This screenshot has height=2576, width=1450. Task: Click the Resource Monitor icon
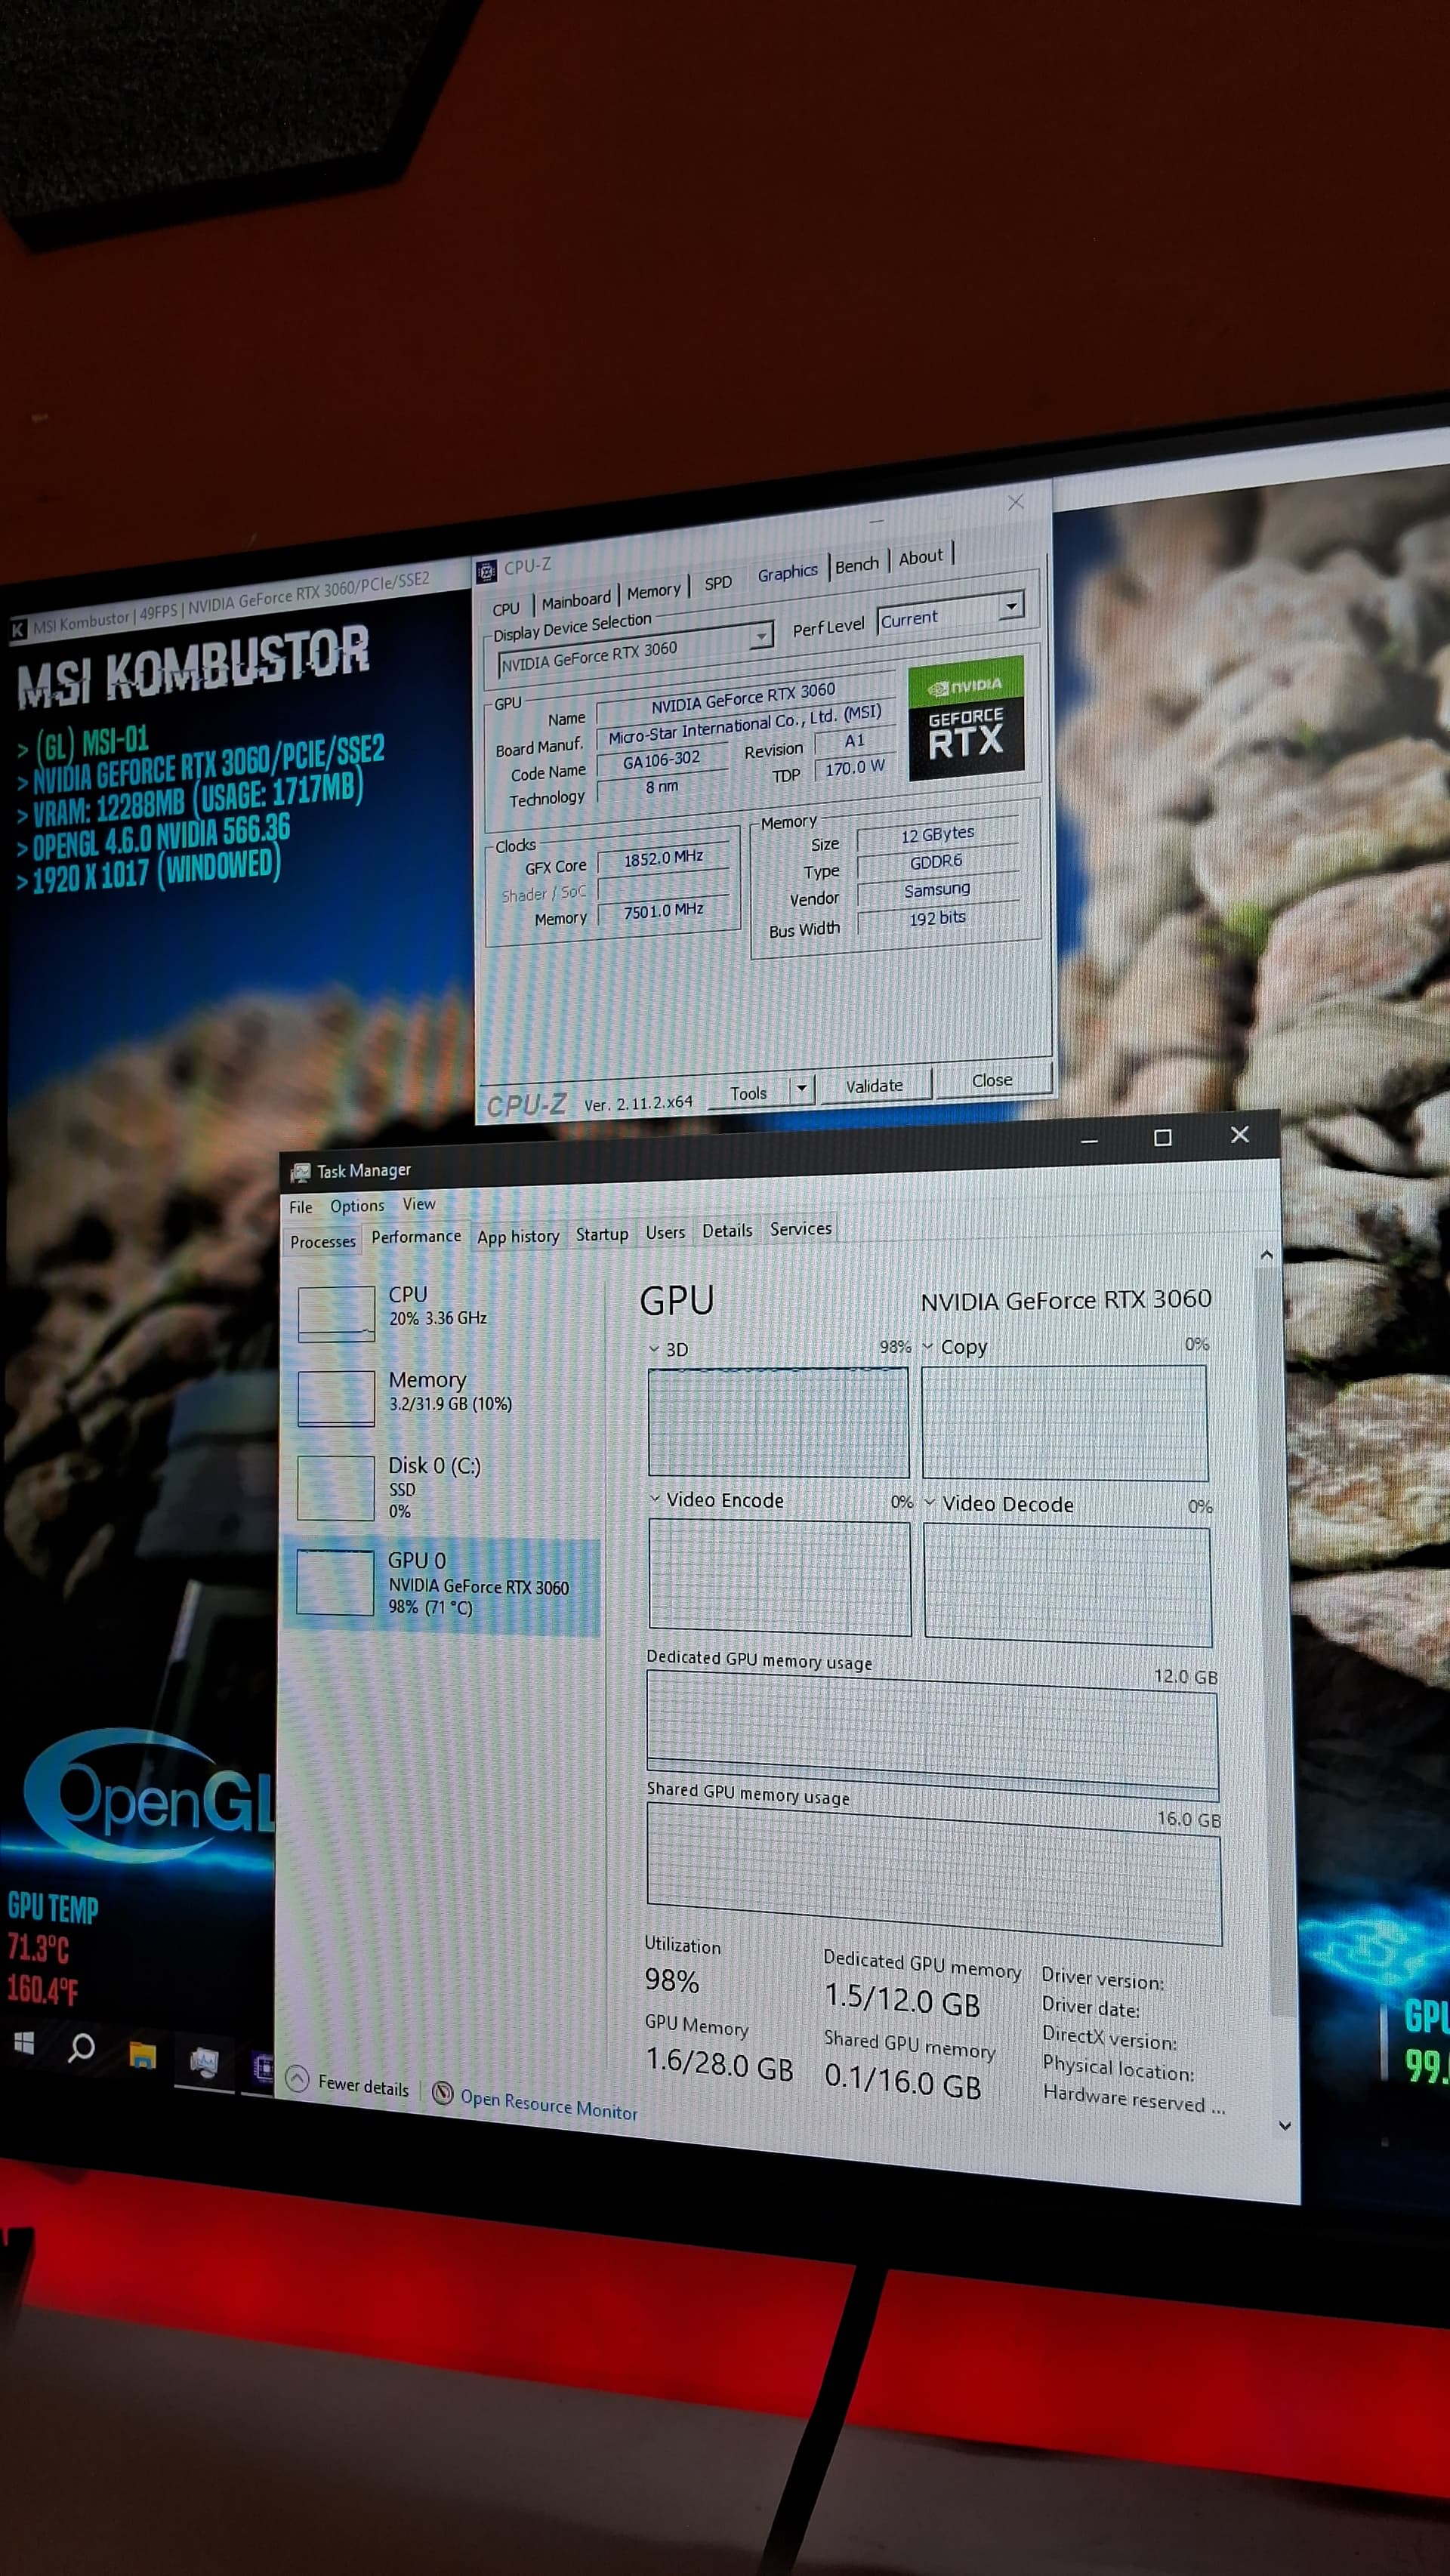pyautogui.click(x=442, y=2092)
